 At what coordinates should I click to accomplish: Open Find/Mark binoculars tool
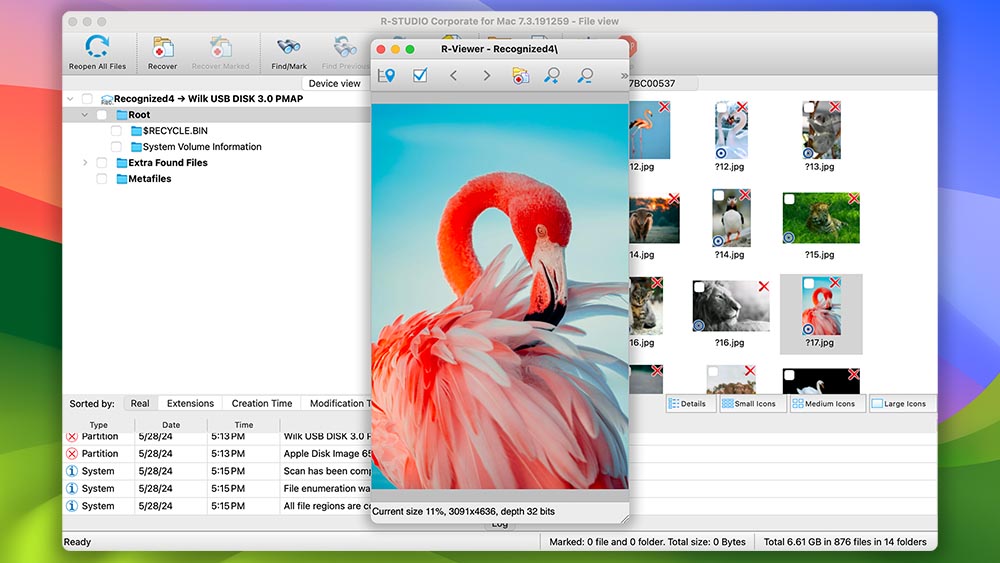pyautogui.click(x=288, y=48)
